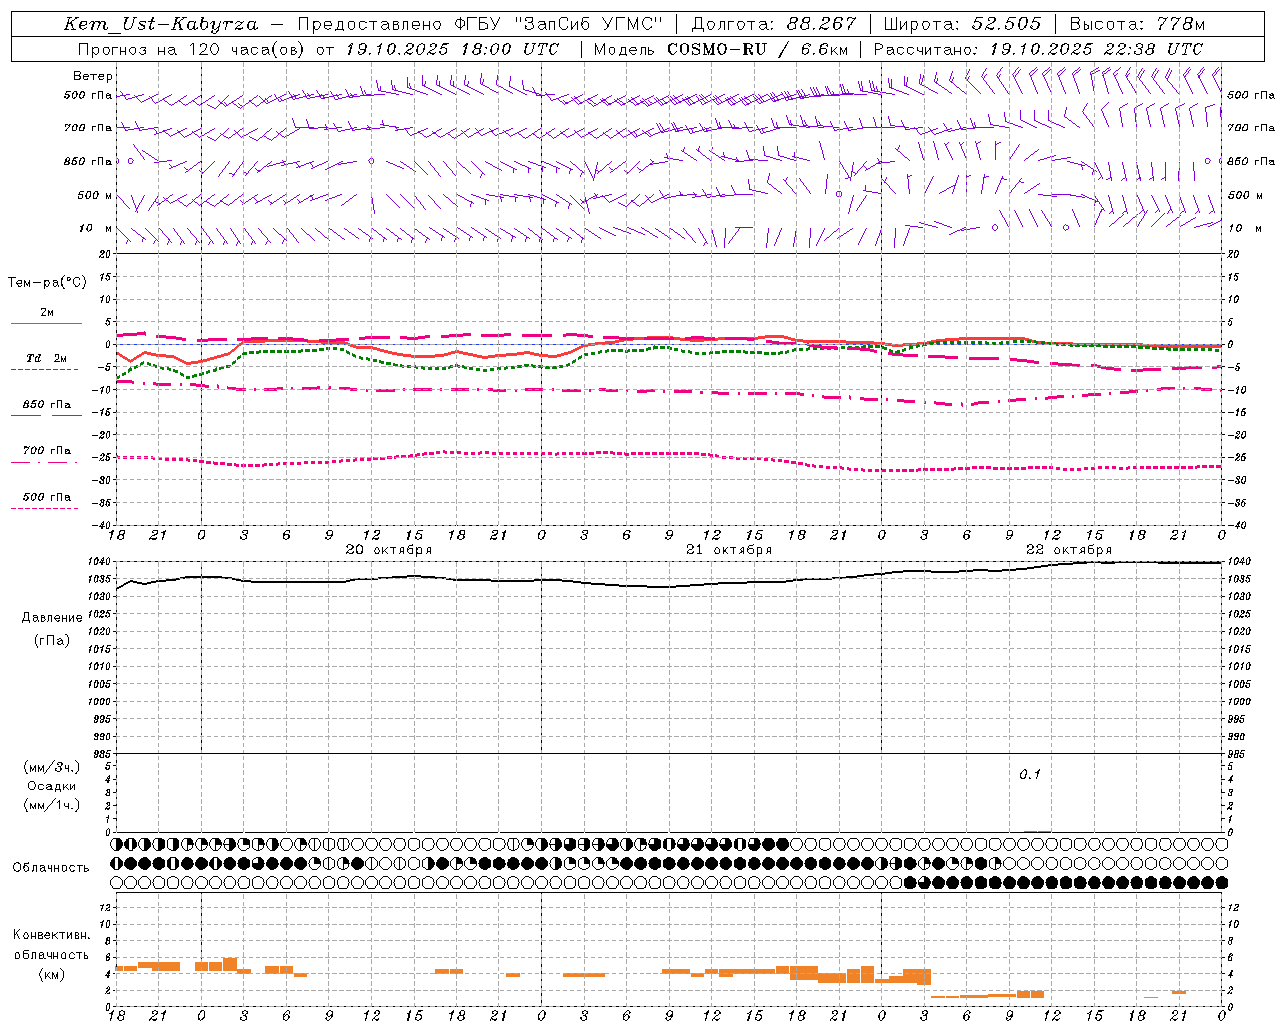1280x1024 pixels.
Task: Select the forecast start 19.10.2025 18:00 UTC
Action: (x=452, y=49)
